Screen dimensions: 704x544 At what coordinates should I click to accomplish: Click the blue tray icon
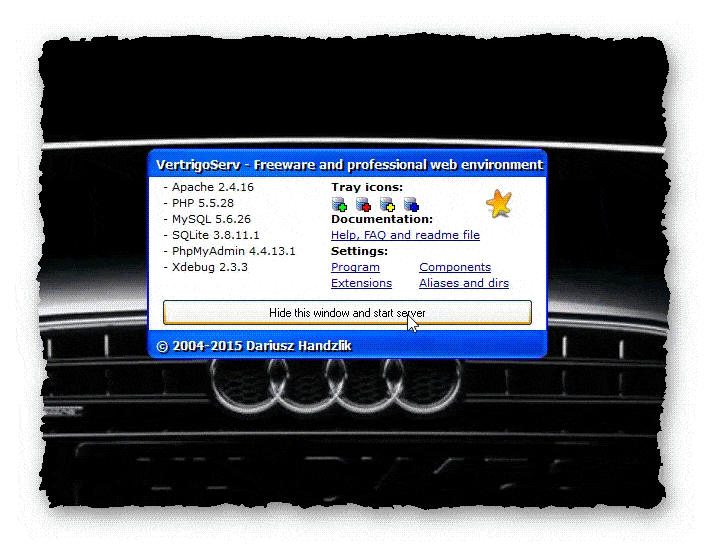[x=411, y=204]
